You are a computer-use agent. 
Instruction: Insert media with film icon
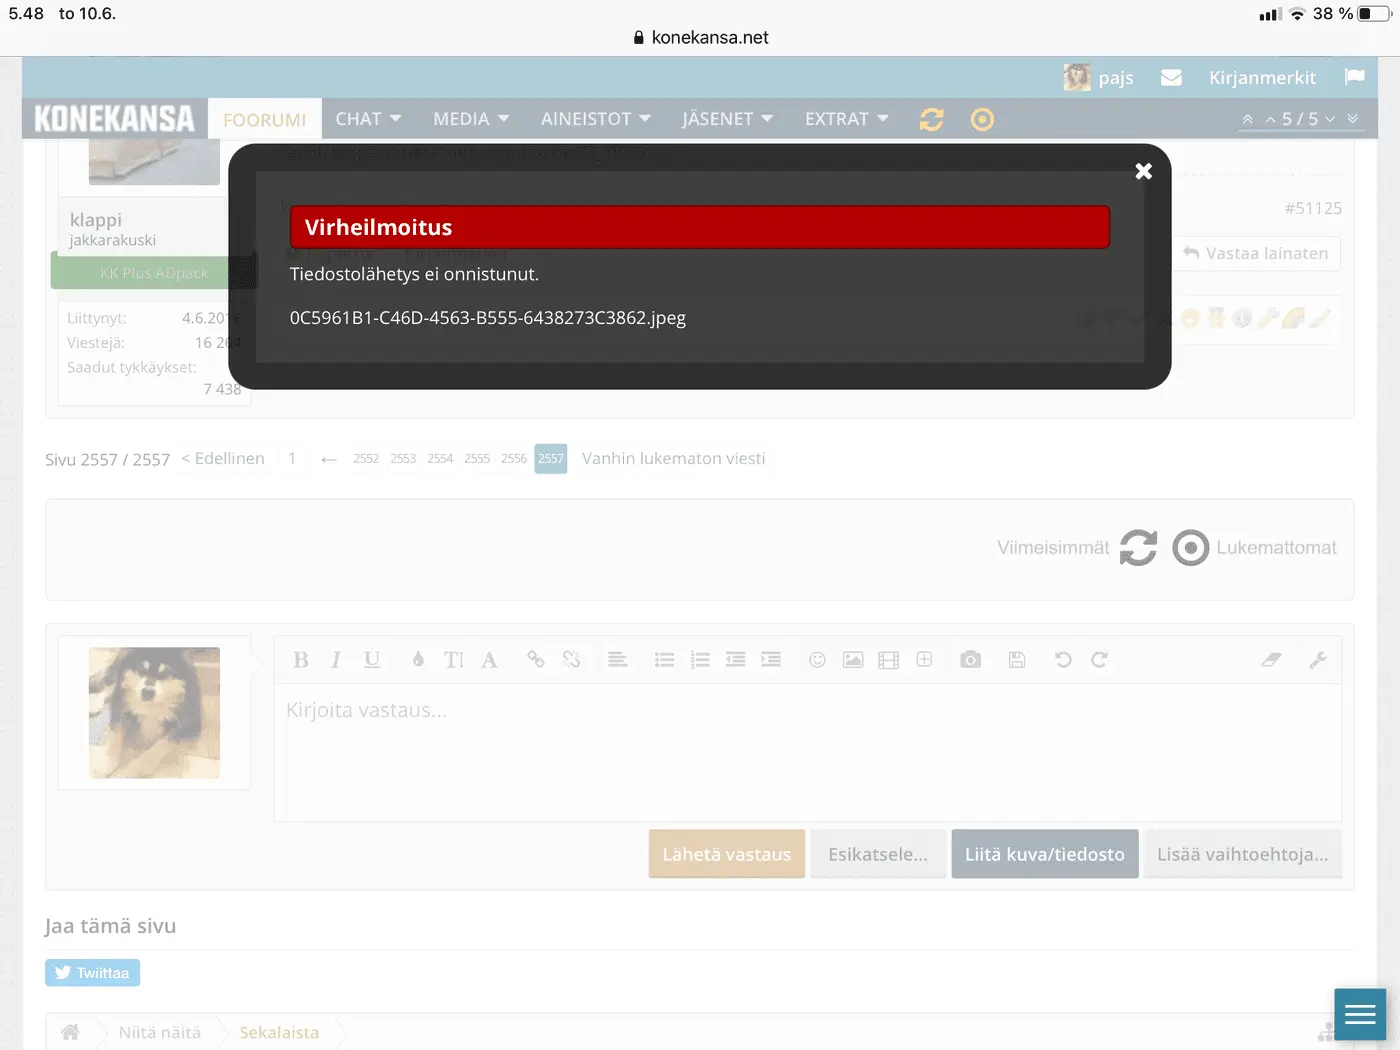point(888,660)
